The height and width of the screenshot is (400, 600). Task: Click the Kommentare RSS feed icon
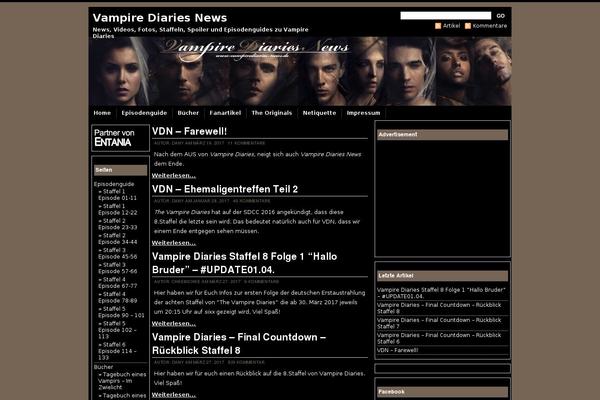click(x=468, y=26)
